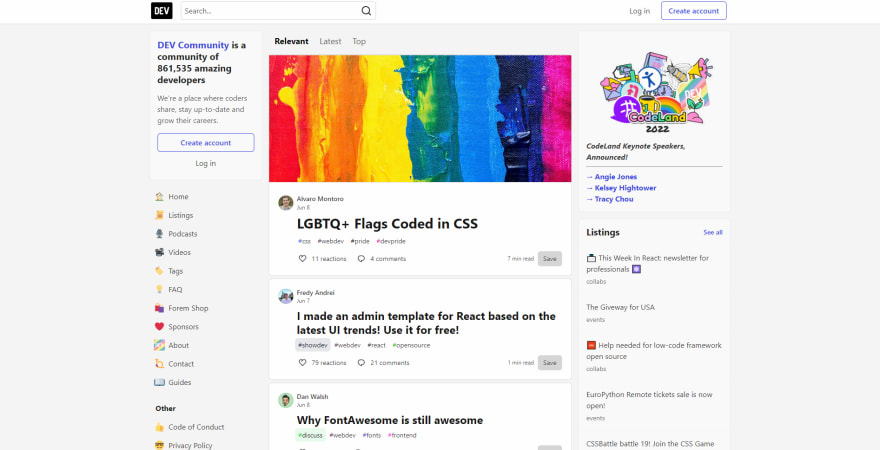Click Create account in the sidebar card
The image size is (880, 450).
point(205,143)
